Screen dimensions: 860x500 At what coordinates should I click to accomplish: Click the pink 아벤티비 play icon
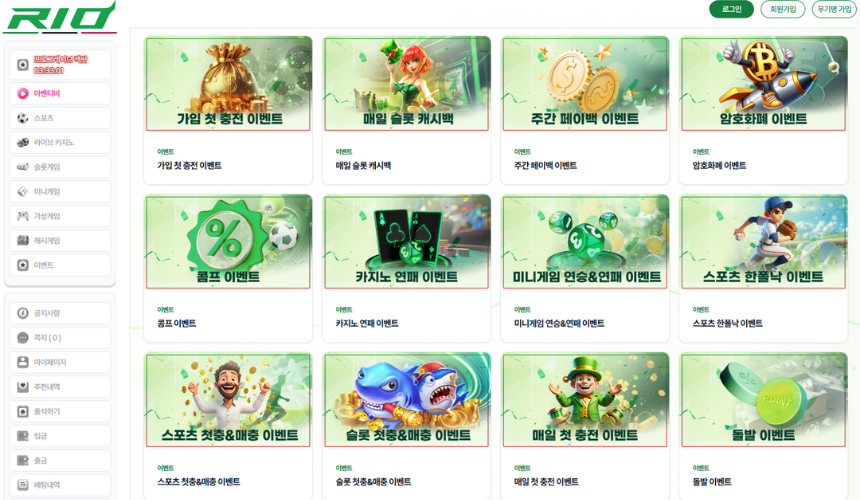22,94
